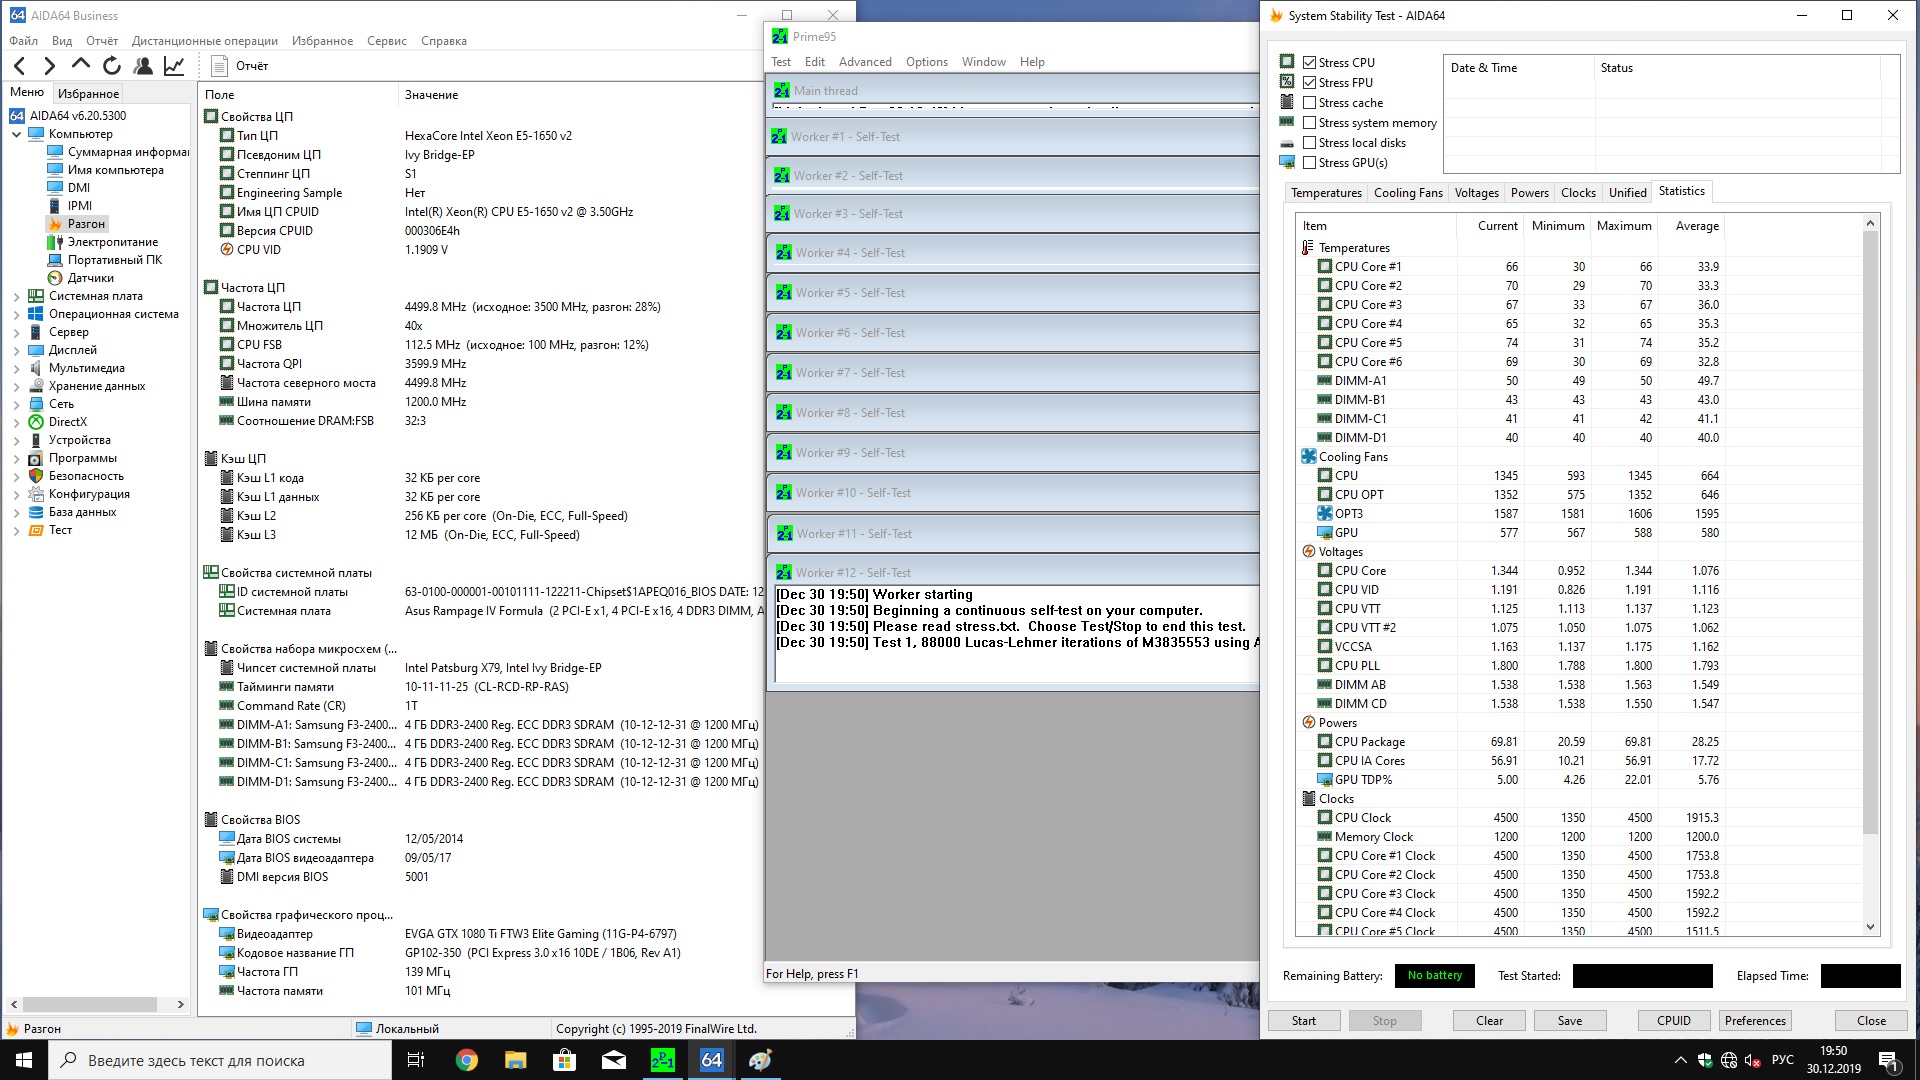
Task: Collapse the Компьютер tree node
Action: coord(16,134)
